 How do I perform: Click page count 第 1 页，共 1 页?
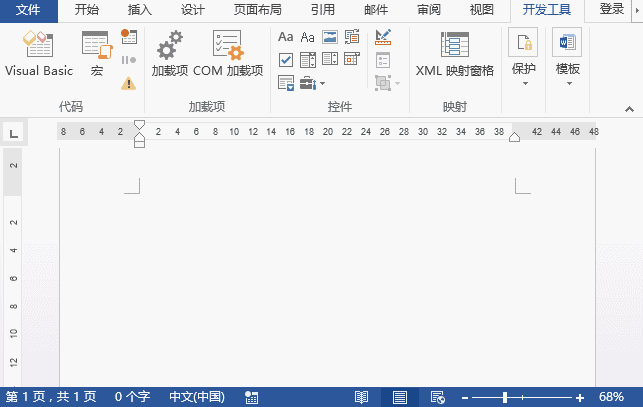pos(51,397)
